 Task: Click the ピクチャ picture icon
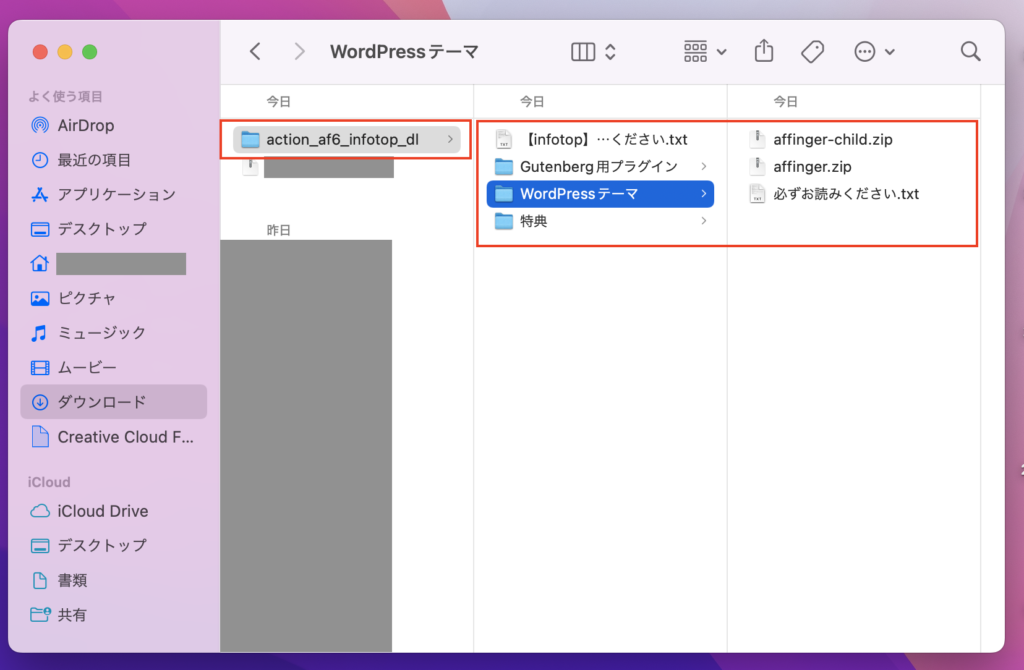click(40, 298)
